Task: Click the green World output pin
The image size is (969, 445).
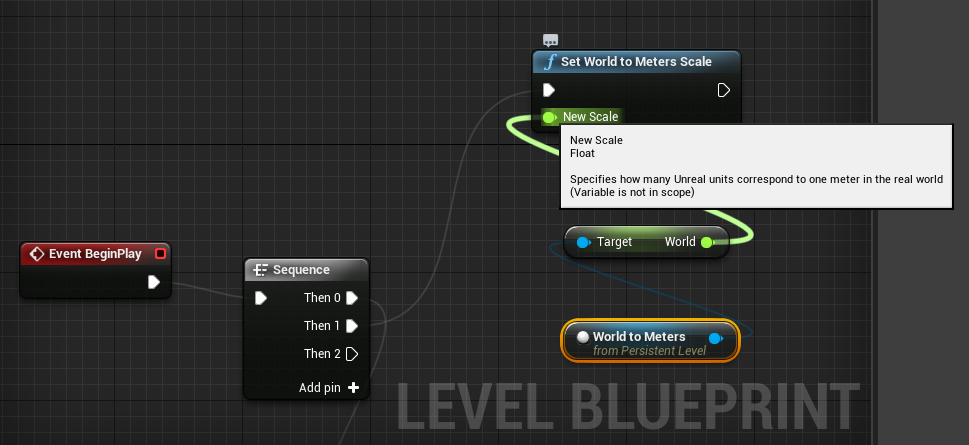Action: [x=708, y=242]
